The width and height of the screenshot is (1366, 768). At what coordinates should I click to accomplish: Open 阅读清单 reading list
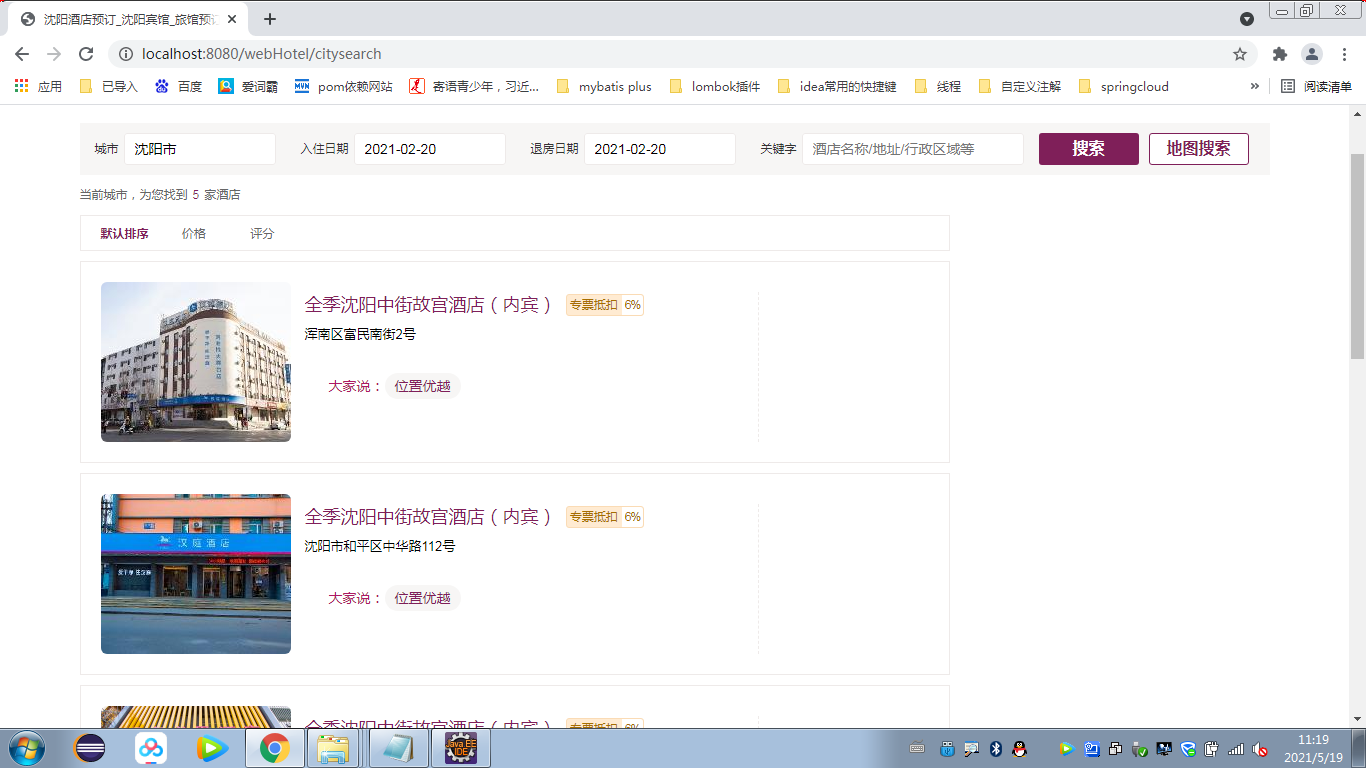[x=1316, y=87]
